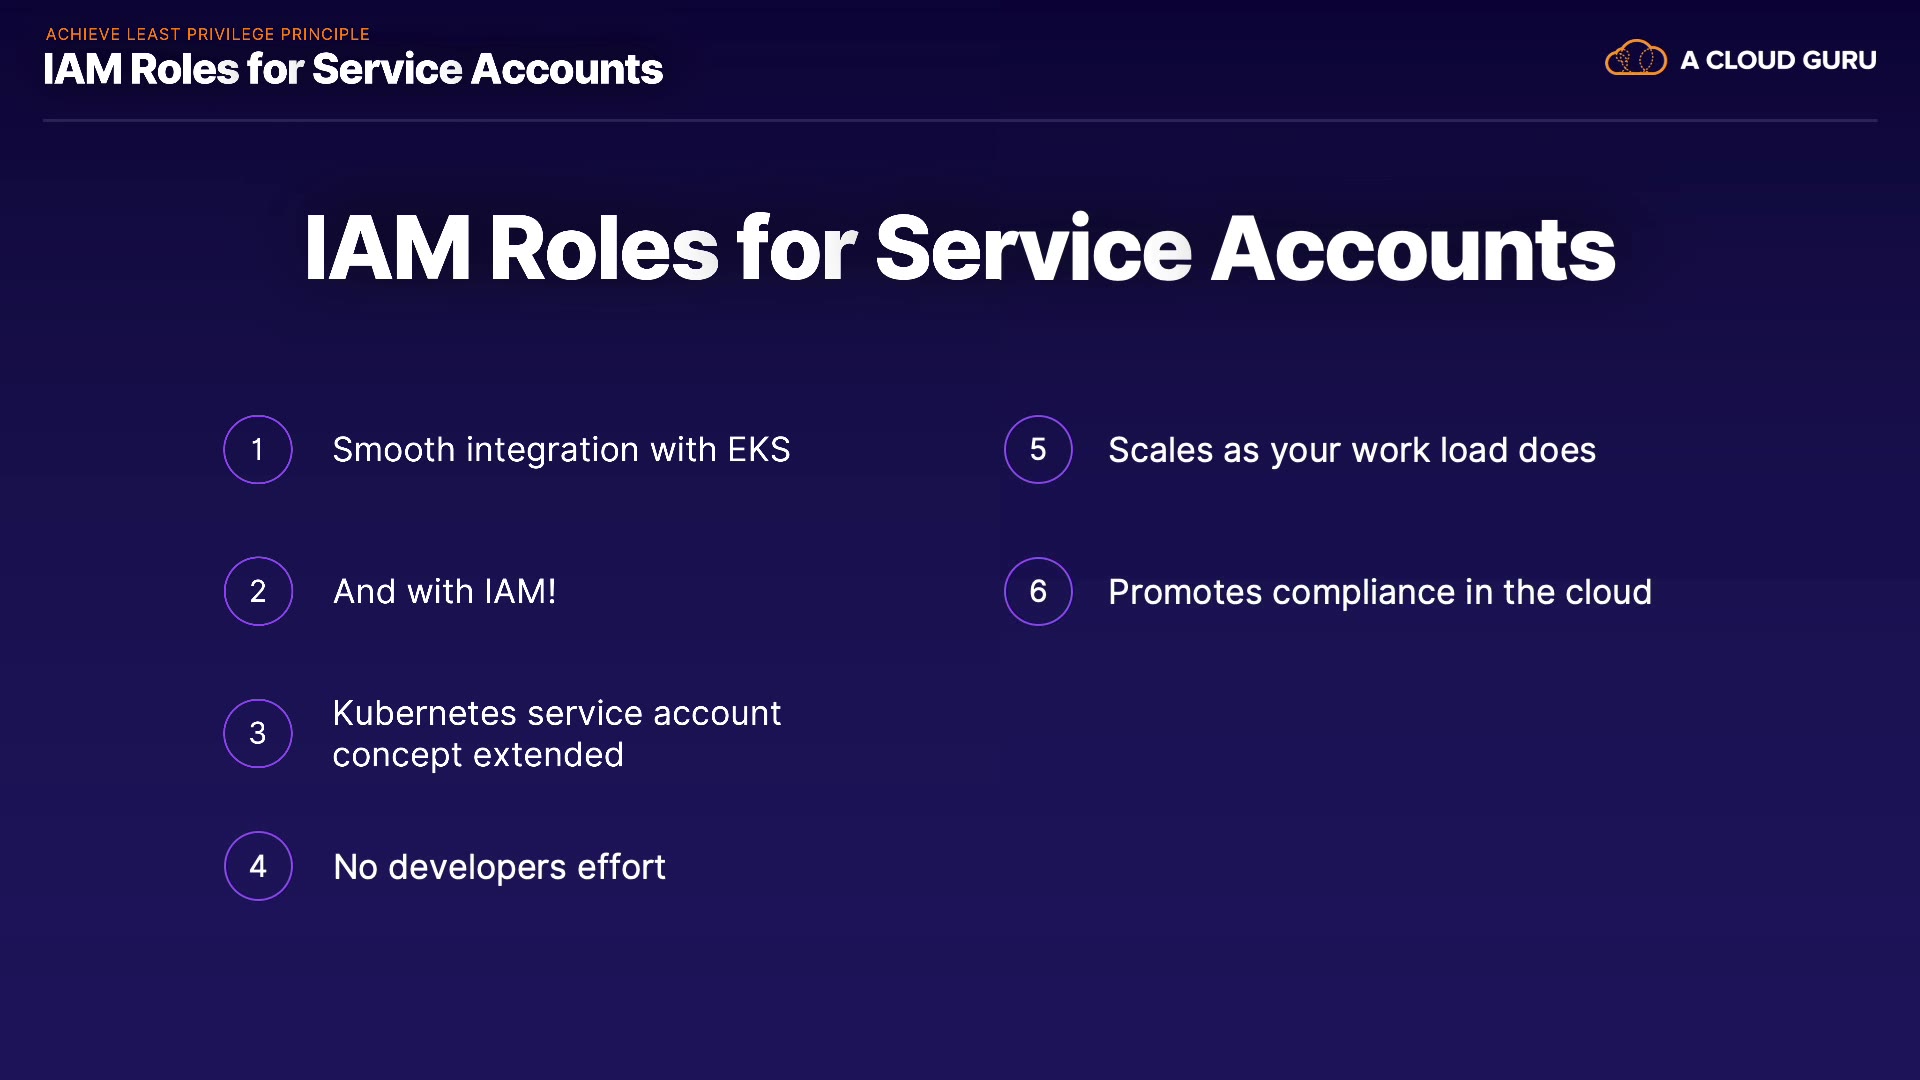Image resolution: width=1920 pixels, height=1080 pixels.
Task: Click the large centered 'IAM Roles for Service Accounts' title
Action: click(959, 248)
